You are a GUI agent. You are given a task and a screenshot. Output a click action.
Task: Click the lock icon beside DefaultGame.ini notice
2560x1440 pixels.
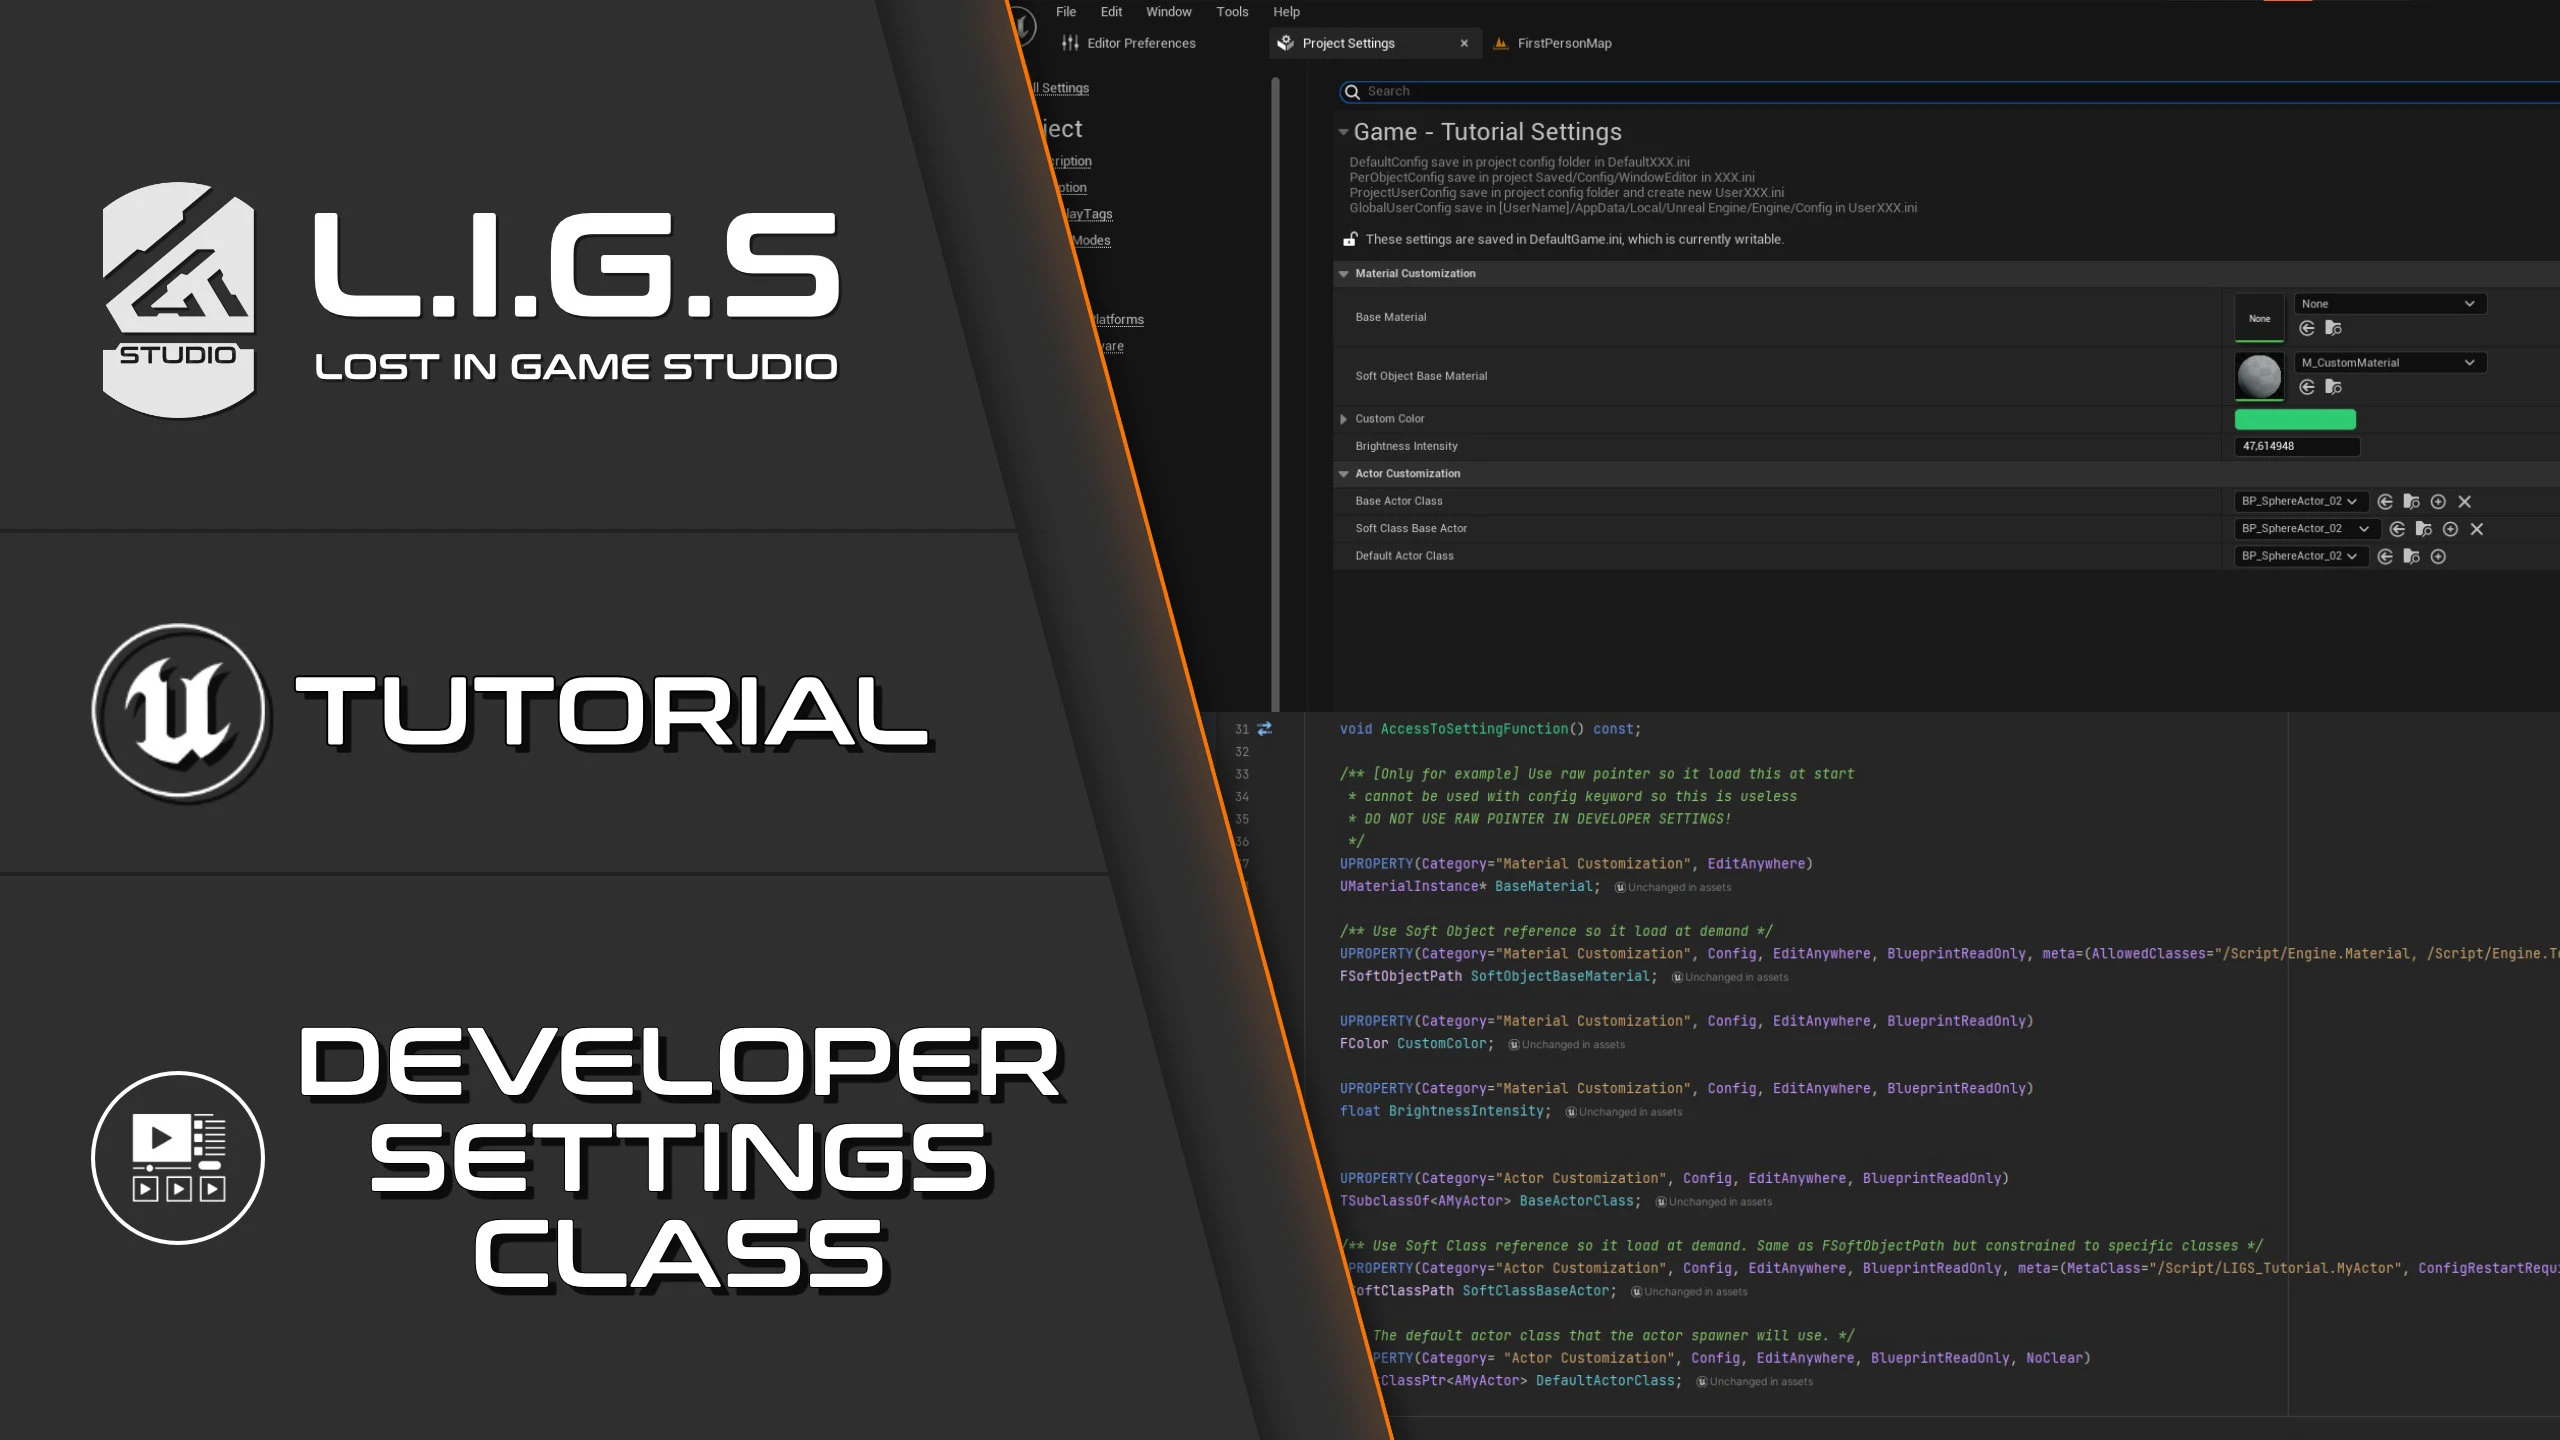pos(1350,239)
